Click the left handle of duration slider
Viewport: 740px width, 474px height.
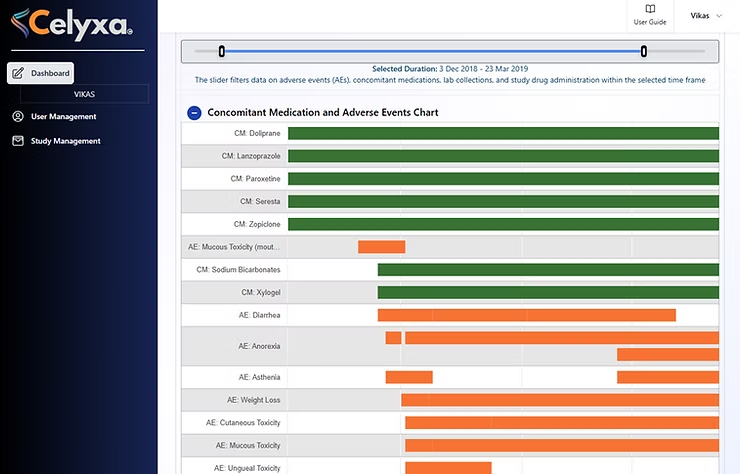tap(222, 51)
